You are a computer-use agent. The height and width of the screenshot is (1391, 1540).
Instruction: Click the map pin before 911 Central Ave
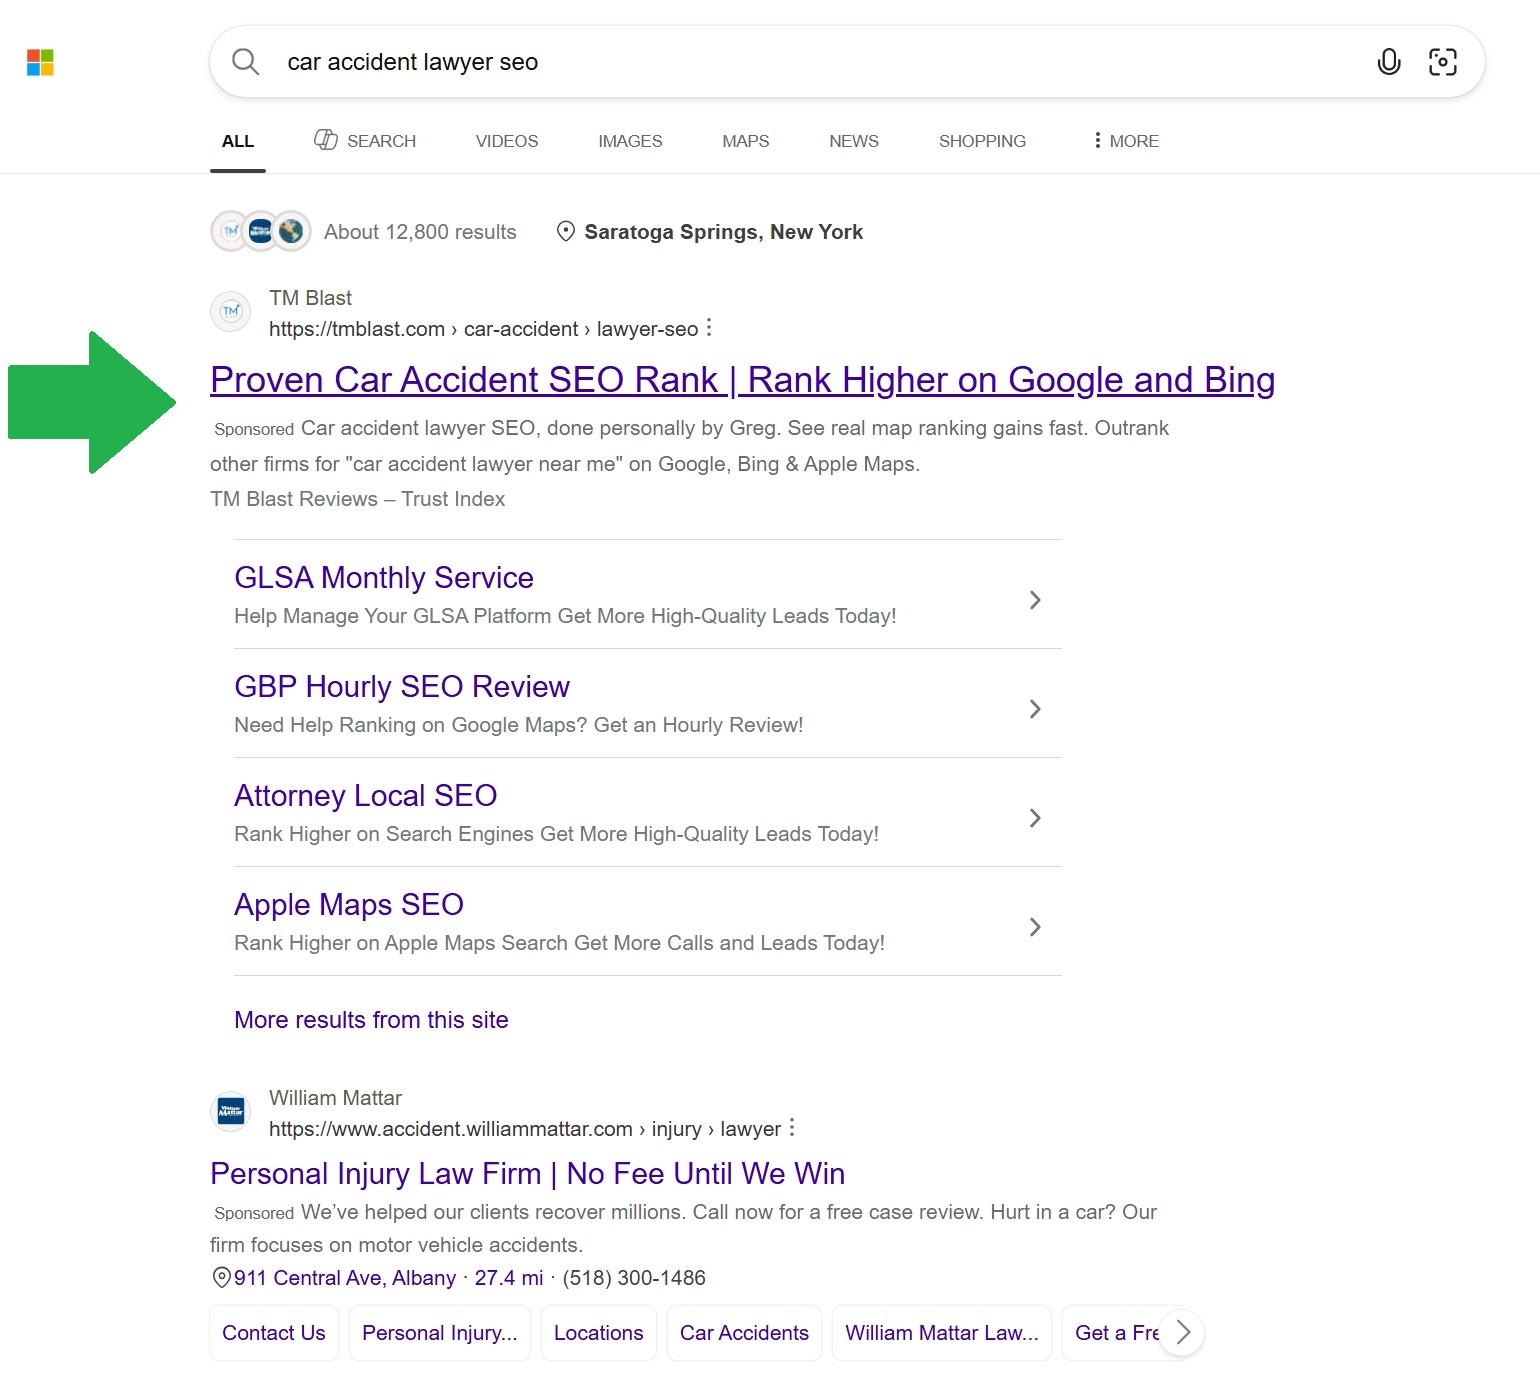tap(221, 1278)
